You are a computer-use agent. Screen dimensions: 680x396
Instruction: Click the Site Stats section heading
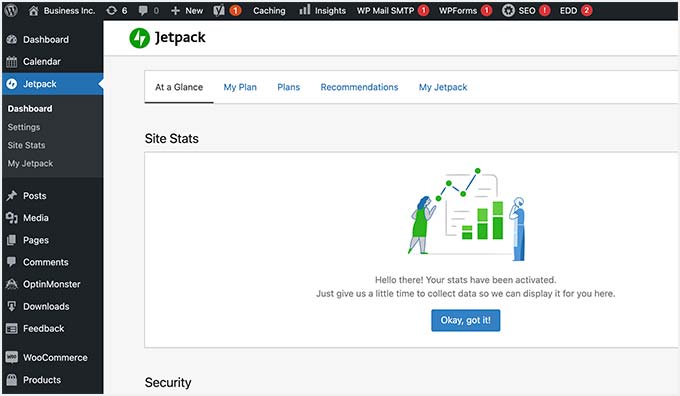click(172, 138)
